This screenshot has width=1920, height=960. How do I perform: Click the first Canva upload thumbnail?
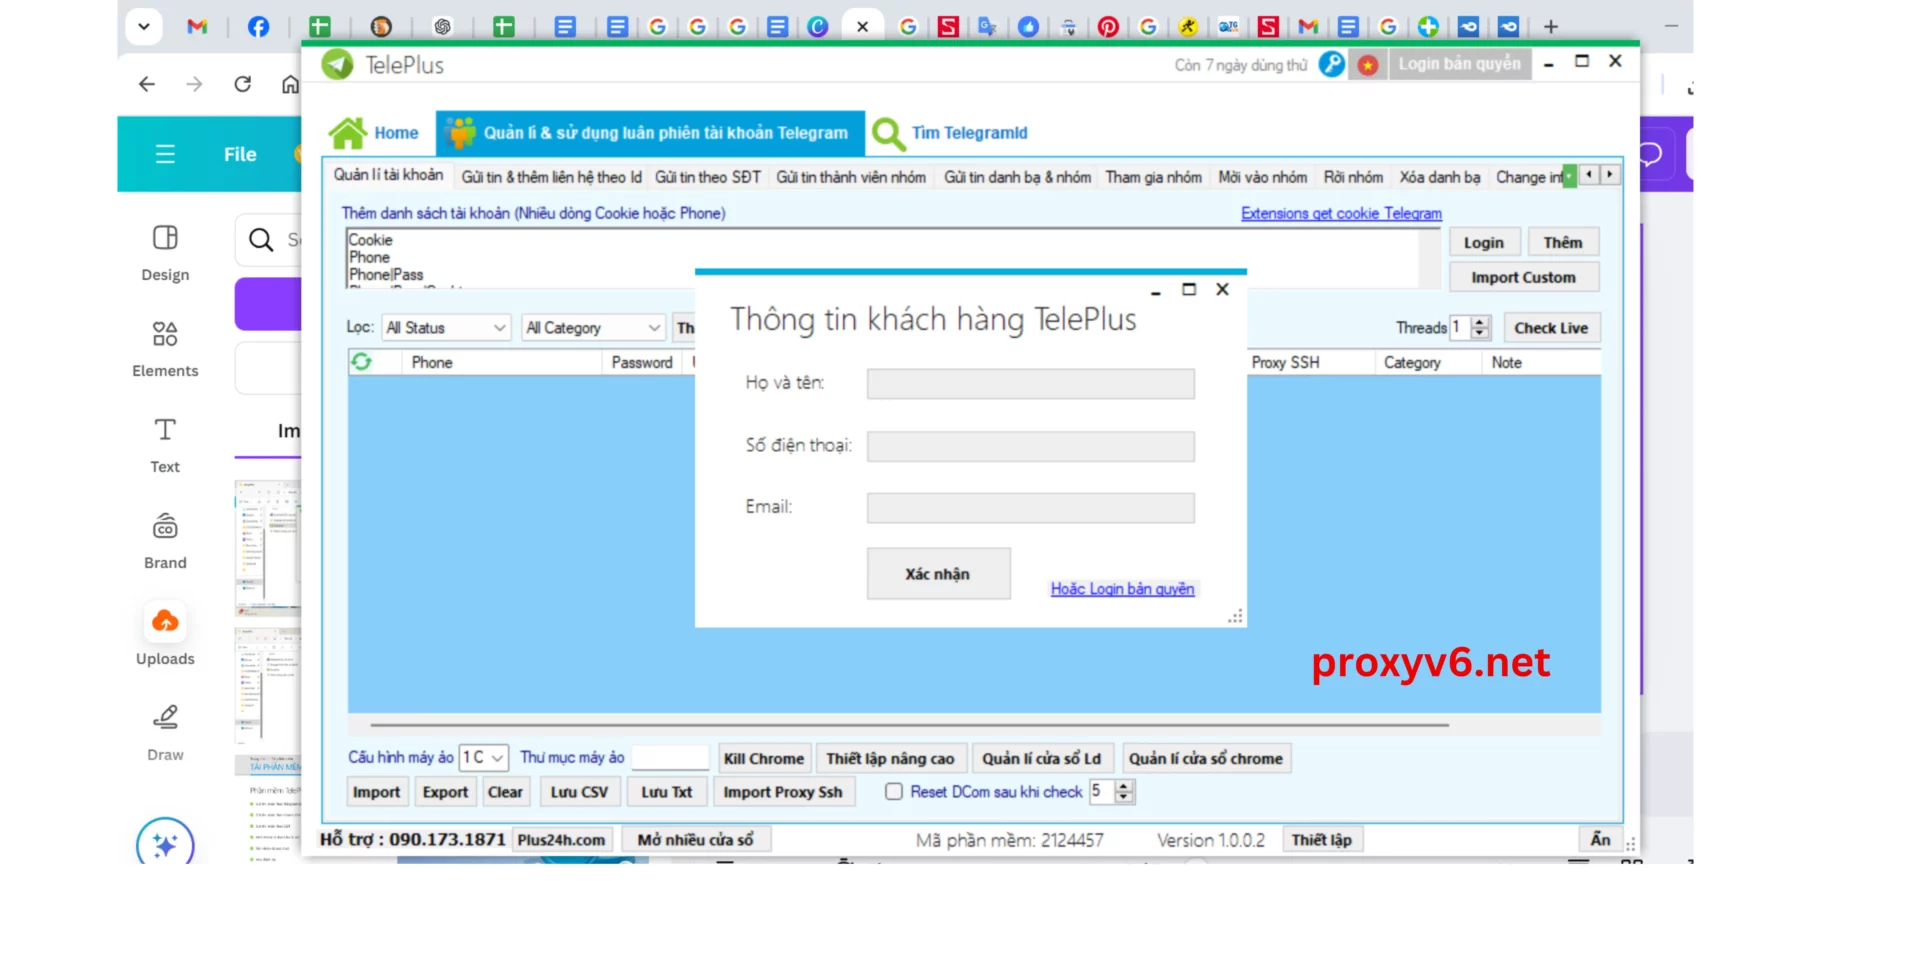click(x=268, y=546)
